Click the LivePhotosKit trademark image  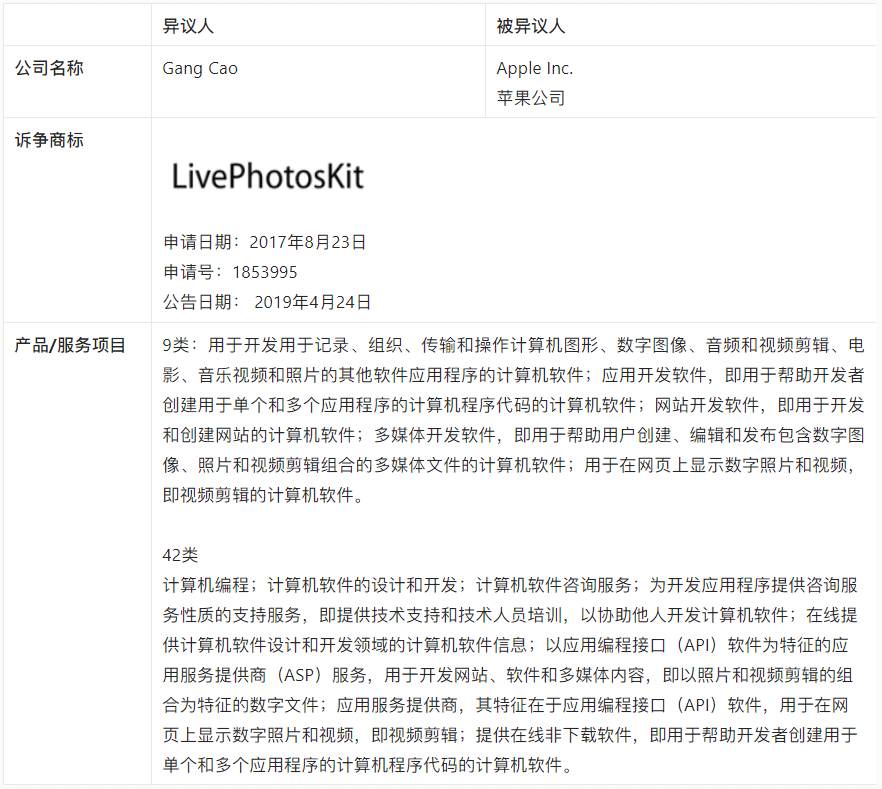(x=268, y=176)
